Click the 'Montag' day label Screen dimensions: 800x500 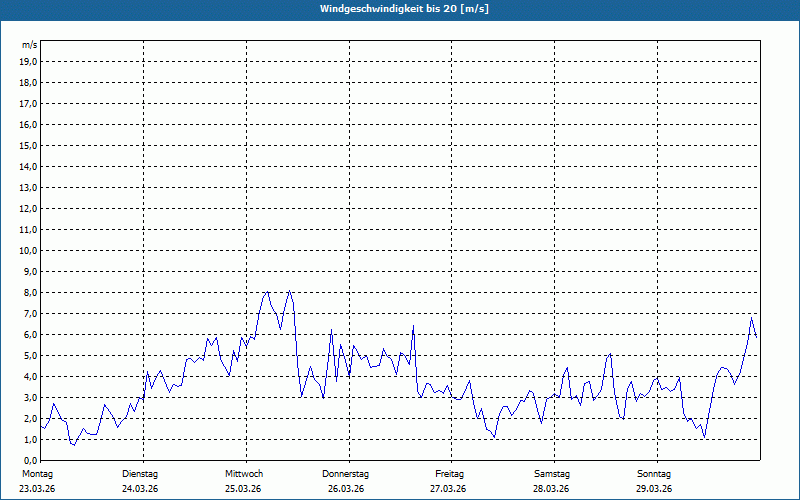(36, 473)
